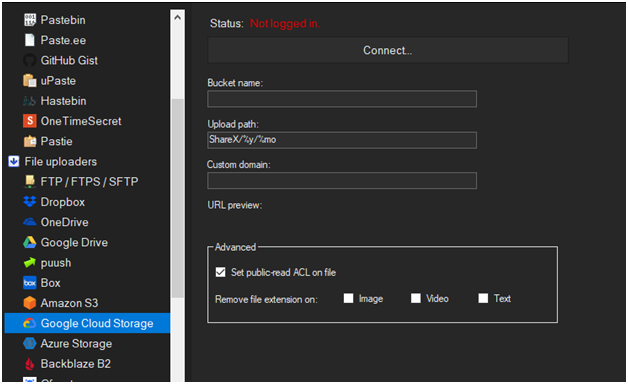628x384 pixels.
Task: Pick the OneTimeSecret orange S icon
Action: (30, 121)
